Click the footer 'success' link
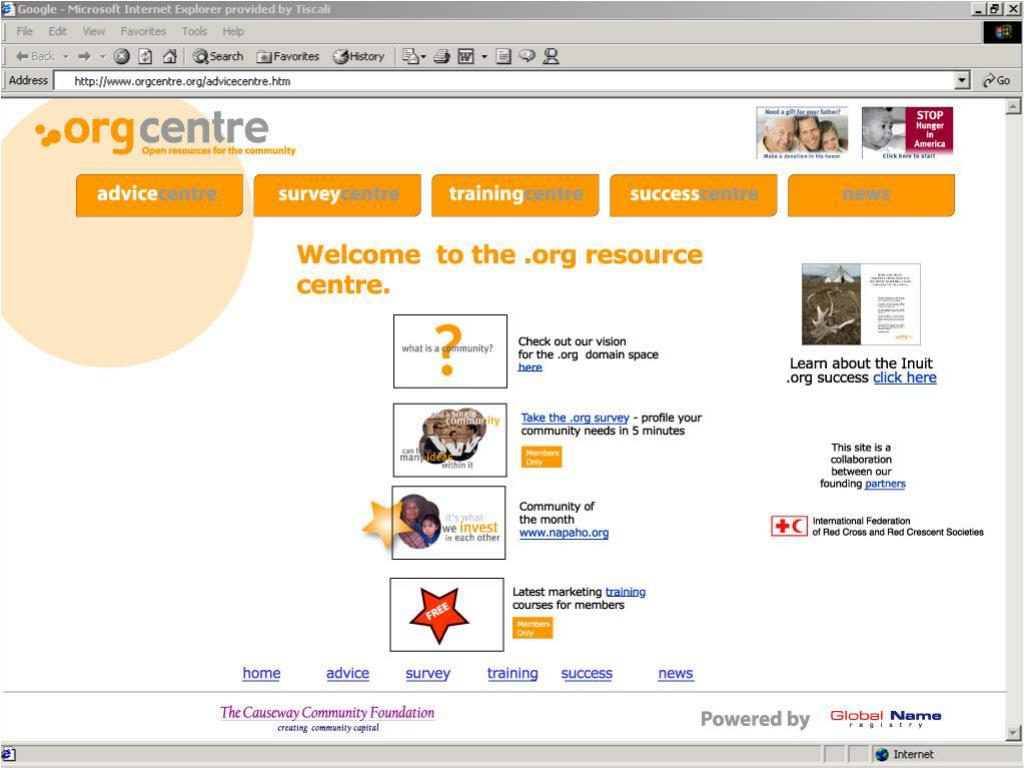The height and width of the screenshot is (768, 1024). [586, 673]
